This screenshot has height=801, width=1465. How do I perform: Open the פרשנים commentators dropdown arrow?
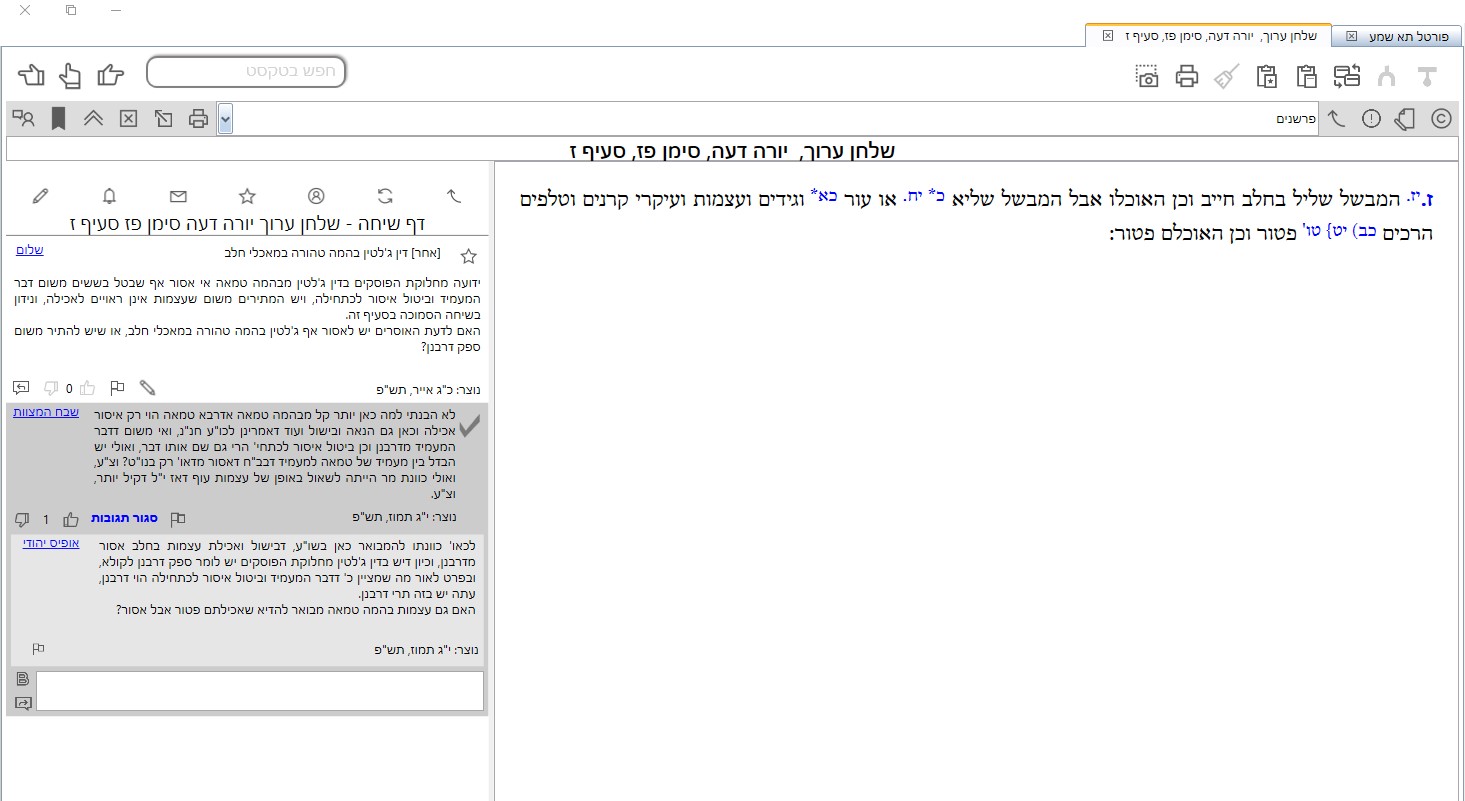point(225,119)
